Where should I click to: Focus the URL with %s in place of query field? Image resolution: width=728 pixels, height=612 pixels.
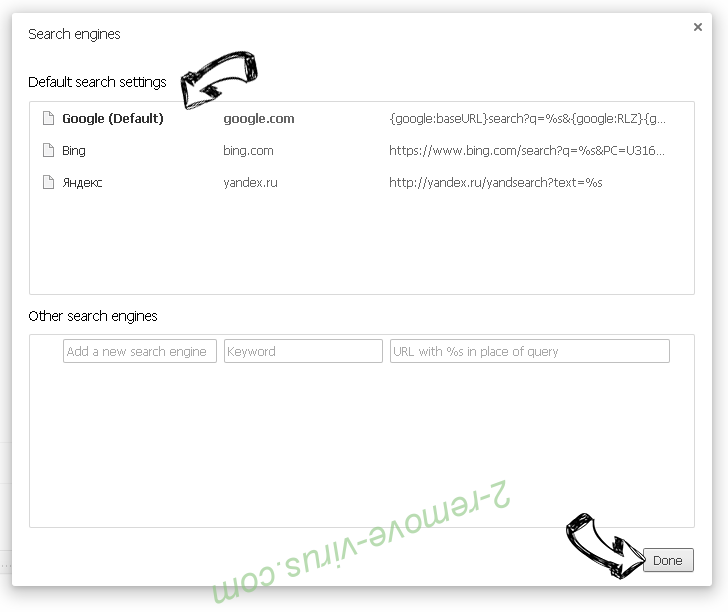[x=530, y=351]
